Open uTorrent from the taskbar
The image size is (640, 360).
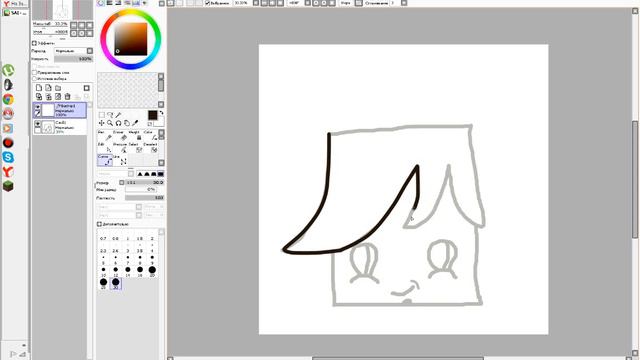pos(8,70)
